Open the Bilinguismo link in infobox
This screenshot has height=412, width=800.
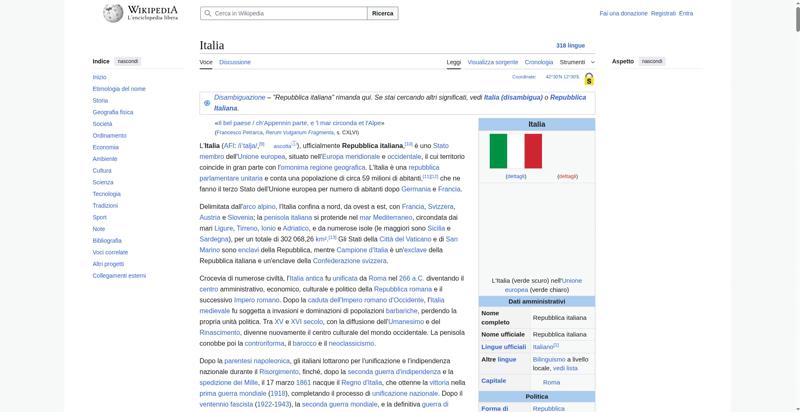(x=549, y=359)
